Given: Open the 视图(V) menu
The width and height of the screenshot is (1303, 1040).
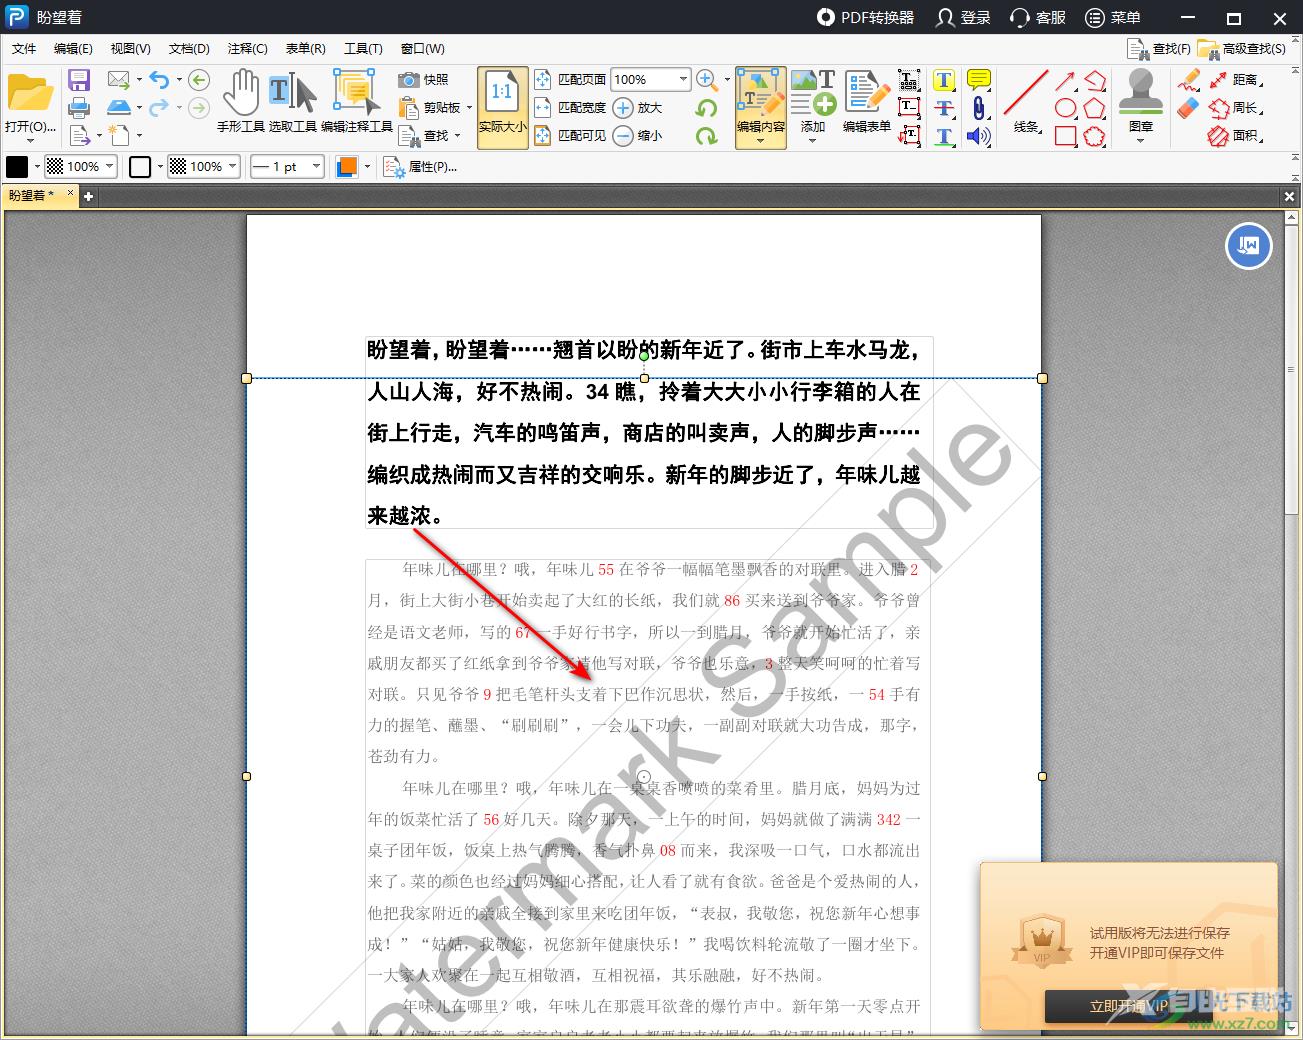Looking at the screenshot, I should point(130,48).
